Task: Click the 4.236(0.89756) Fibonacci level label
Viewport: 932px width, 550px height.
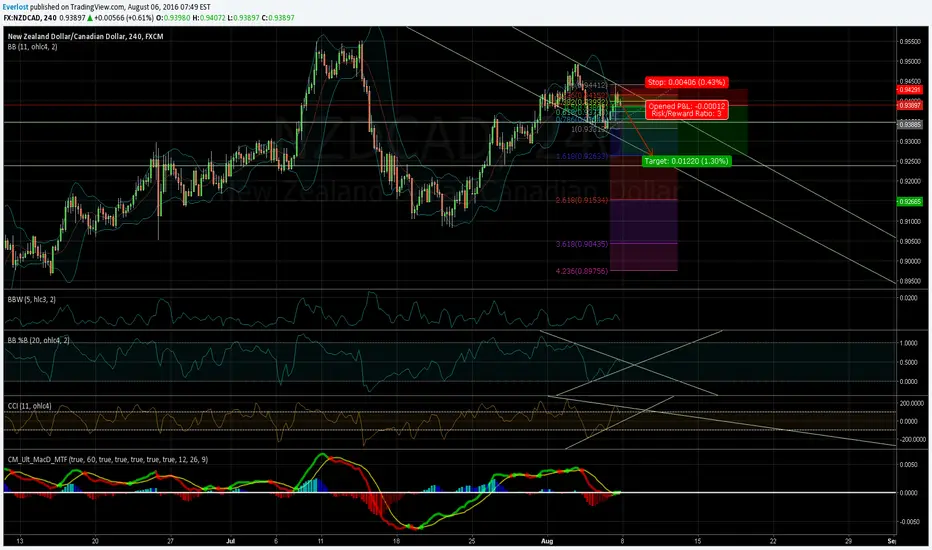Action: click(582, 271)
